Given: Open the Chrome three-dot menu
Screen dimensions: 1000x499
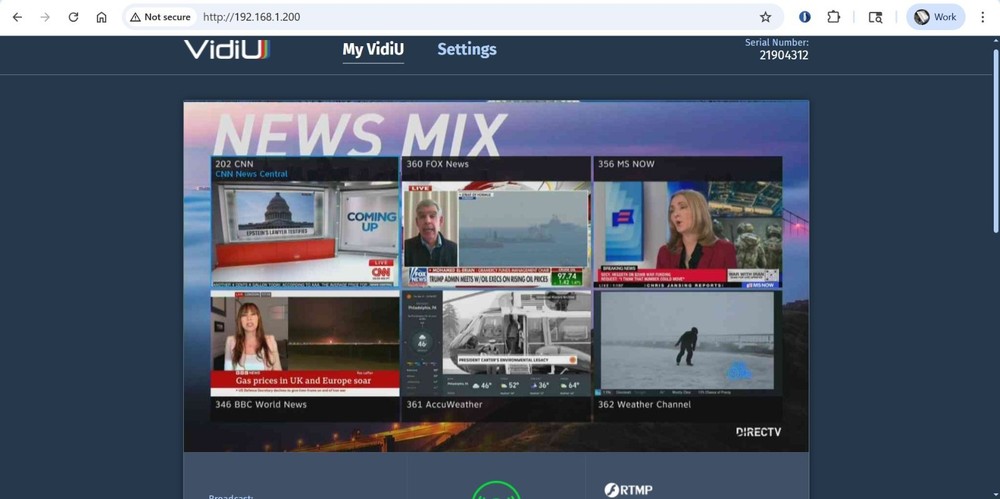Looking at the screenshot, I should [x=982, y=17].
